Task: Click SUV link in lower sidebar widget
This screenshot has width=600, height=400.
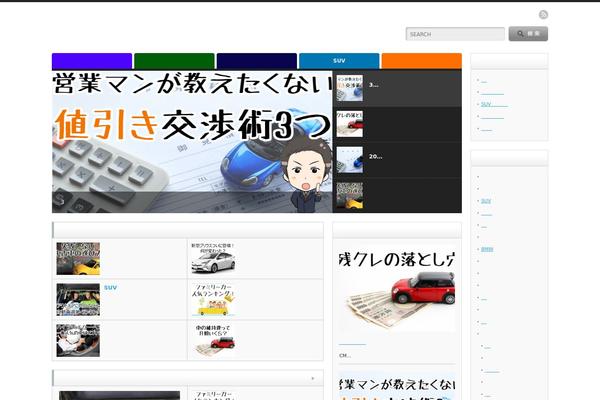Action: (x=486, y=201)
